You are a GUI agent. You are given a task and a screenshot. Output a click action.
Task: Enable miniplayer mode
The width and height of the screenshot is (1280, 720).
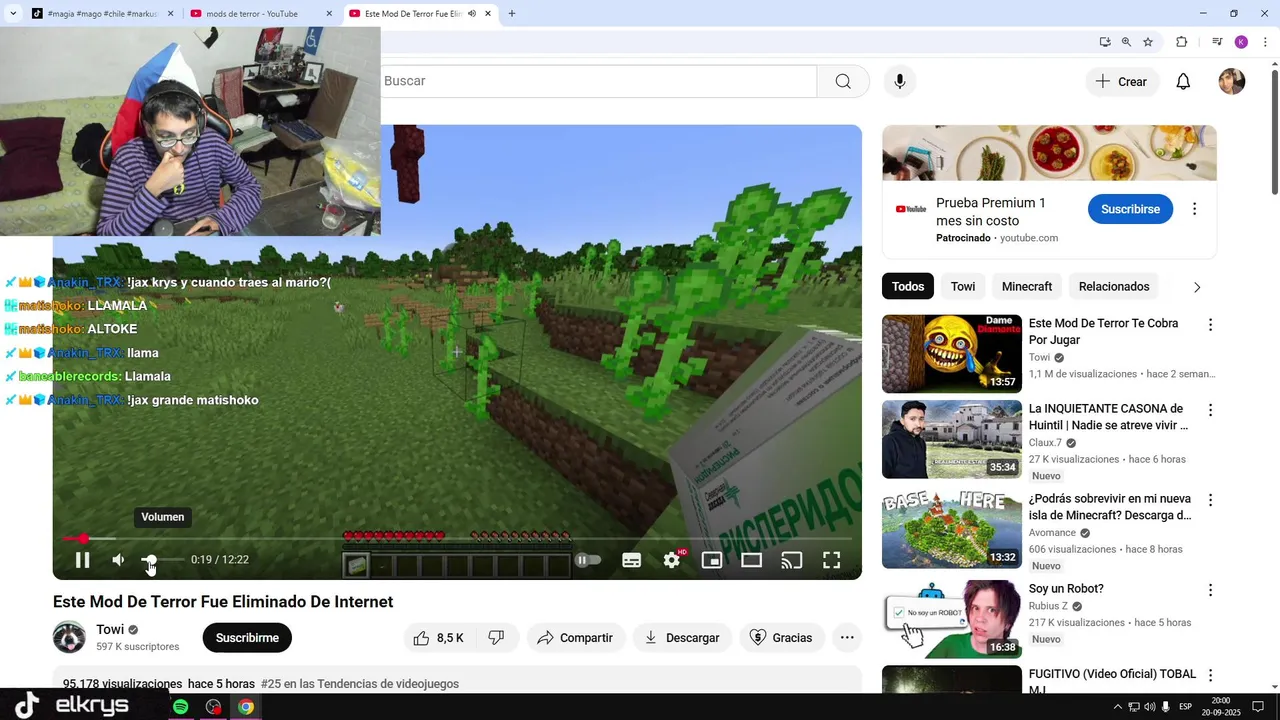pos(712,560)
